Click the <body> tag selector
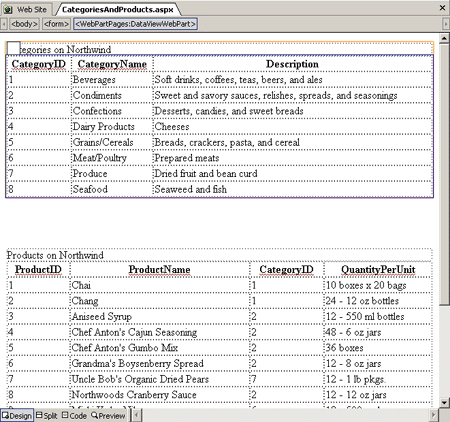The image size is (450, 422). click(24, 24)
